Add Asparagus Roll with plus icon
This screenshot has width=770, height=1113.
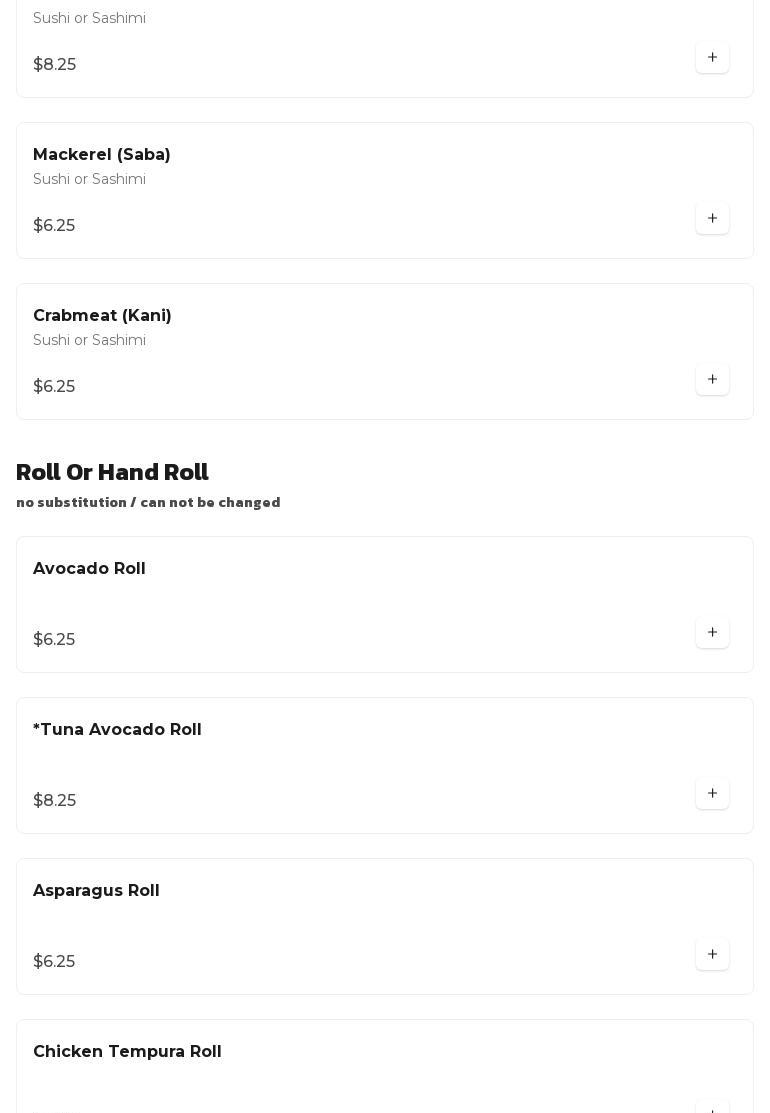[712, 955]
